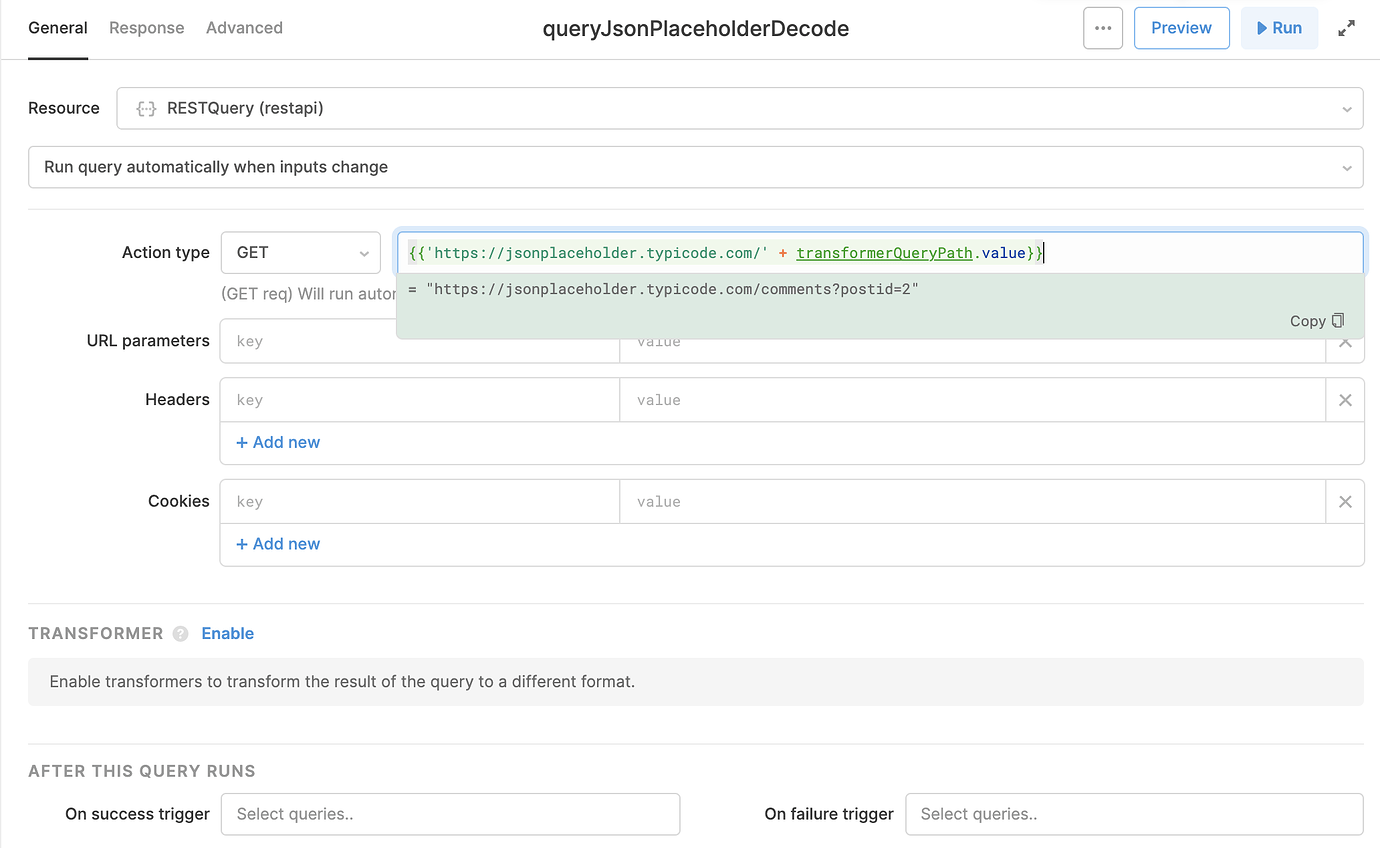
Task: Switch to the Response tab
Action: pyautogui.click(x=146, y=28)
